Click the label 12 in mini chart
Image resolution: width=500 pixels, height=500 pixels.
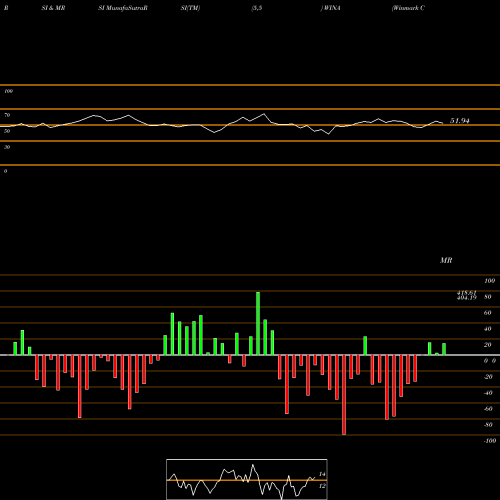point(322,486)
